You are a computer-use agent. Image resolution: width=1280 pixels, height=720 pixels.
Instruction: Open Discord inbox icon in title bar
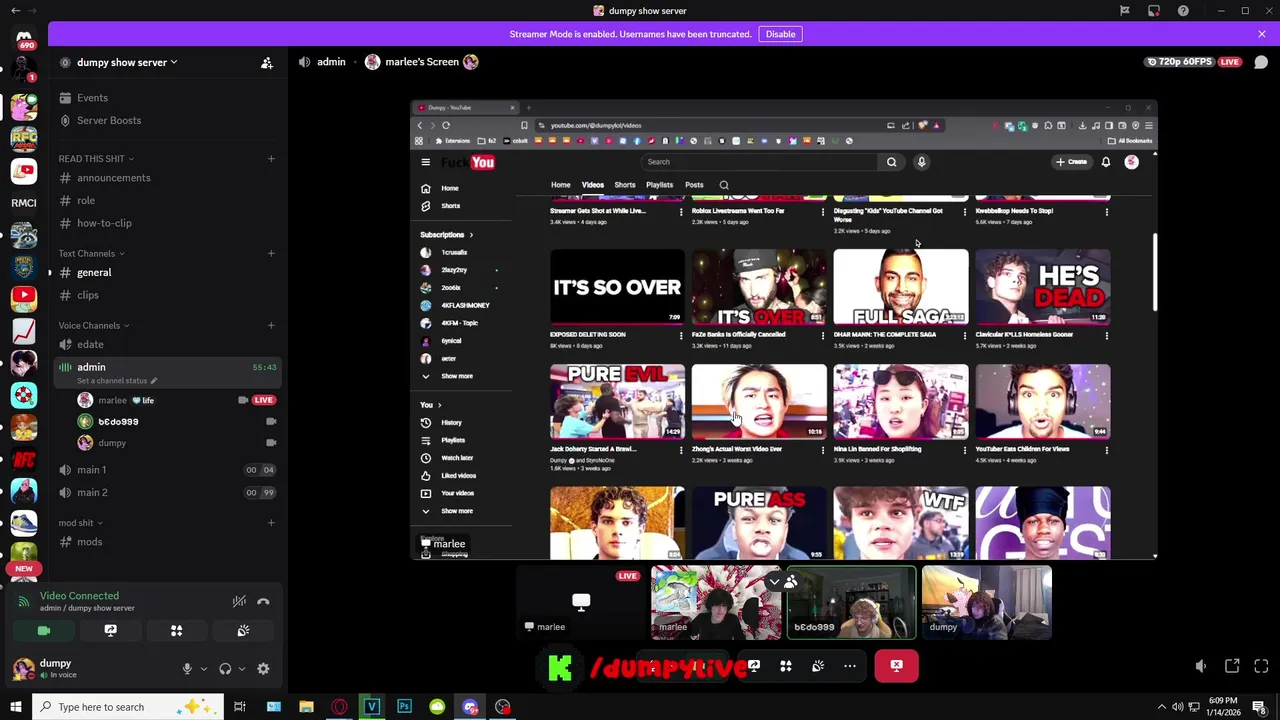click(x=1154, y=11)
